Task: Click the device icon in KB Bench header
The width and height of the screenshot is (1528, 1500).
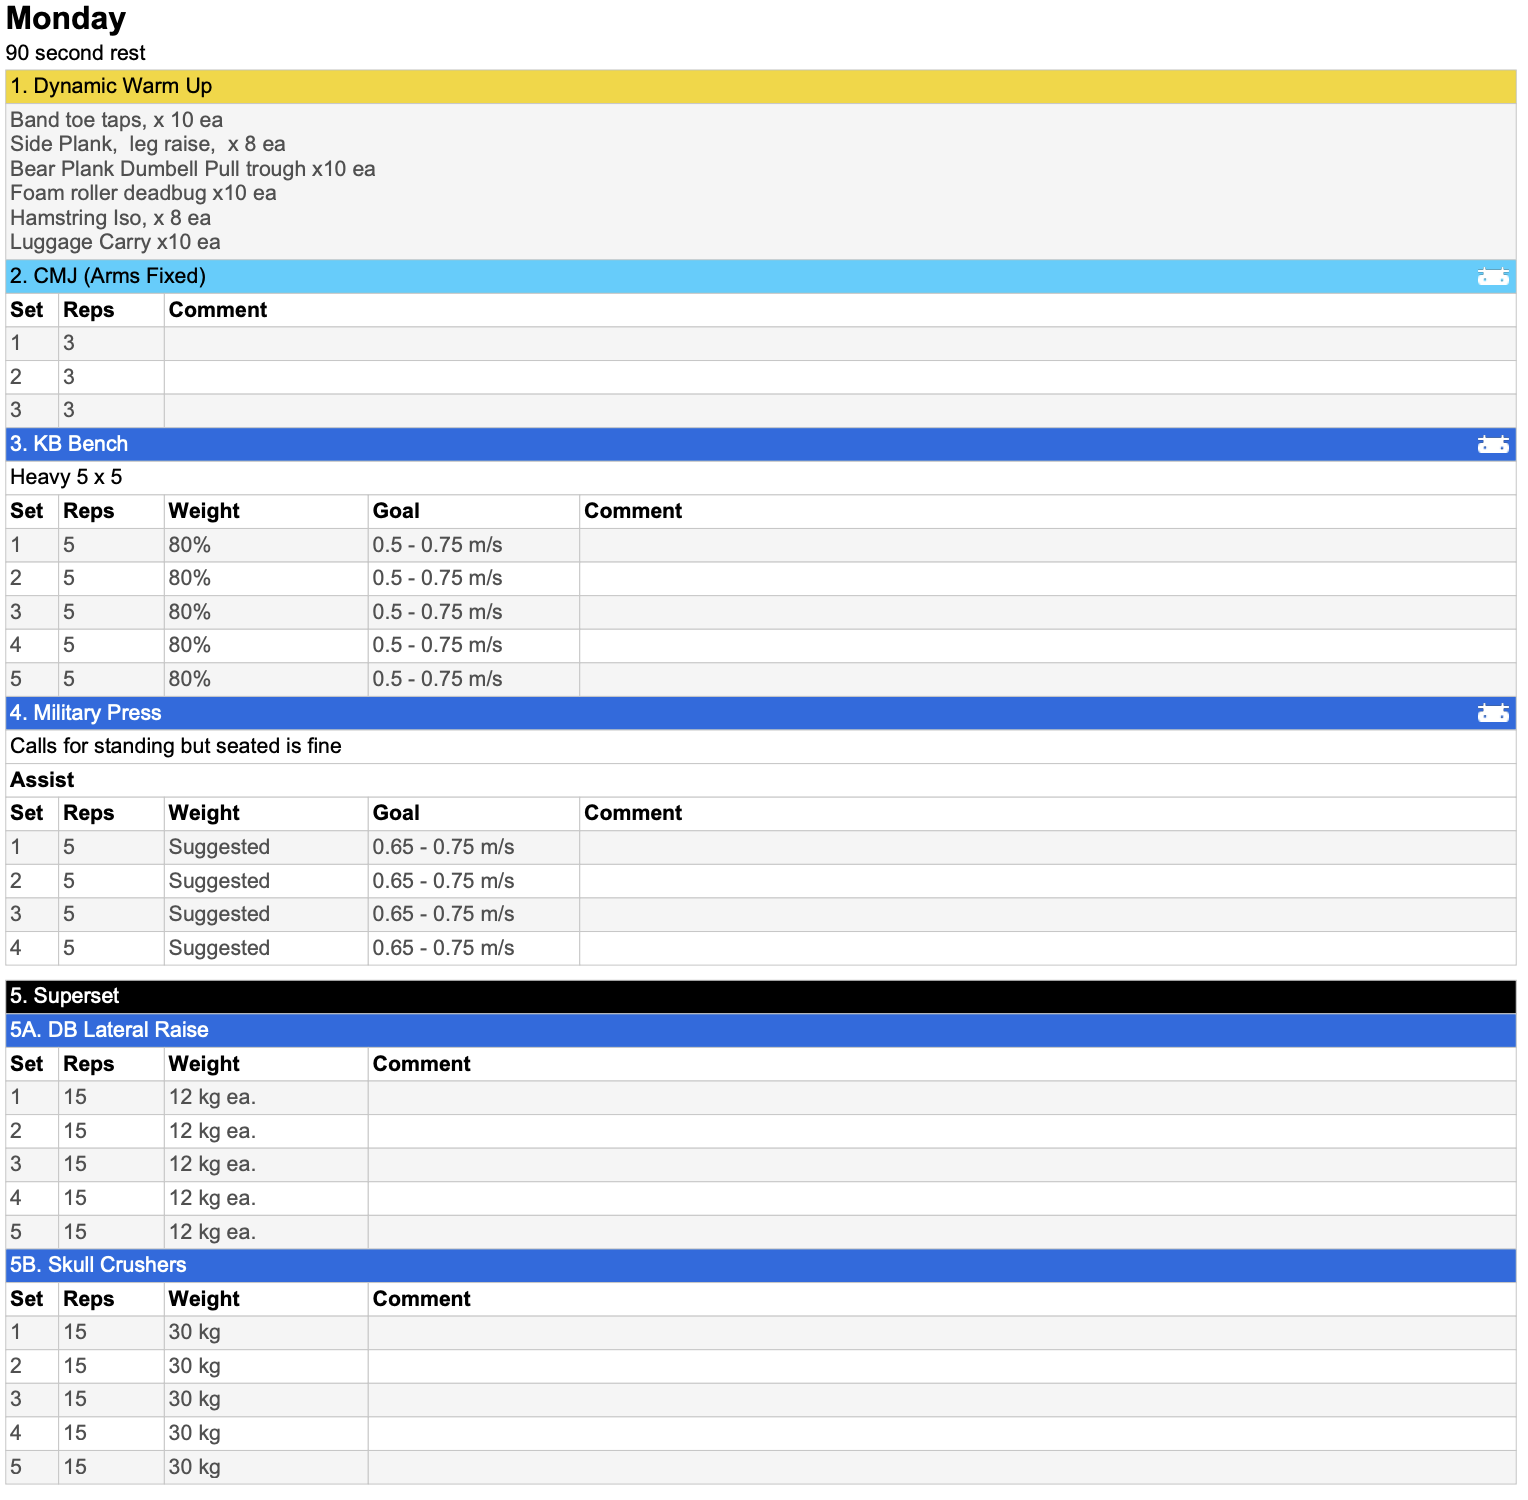Action: 1492,444
